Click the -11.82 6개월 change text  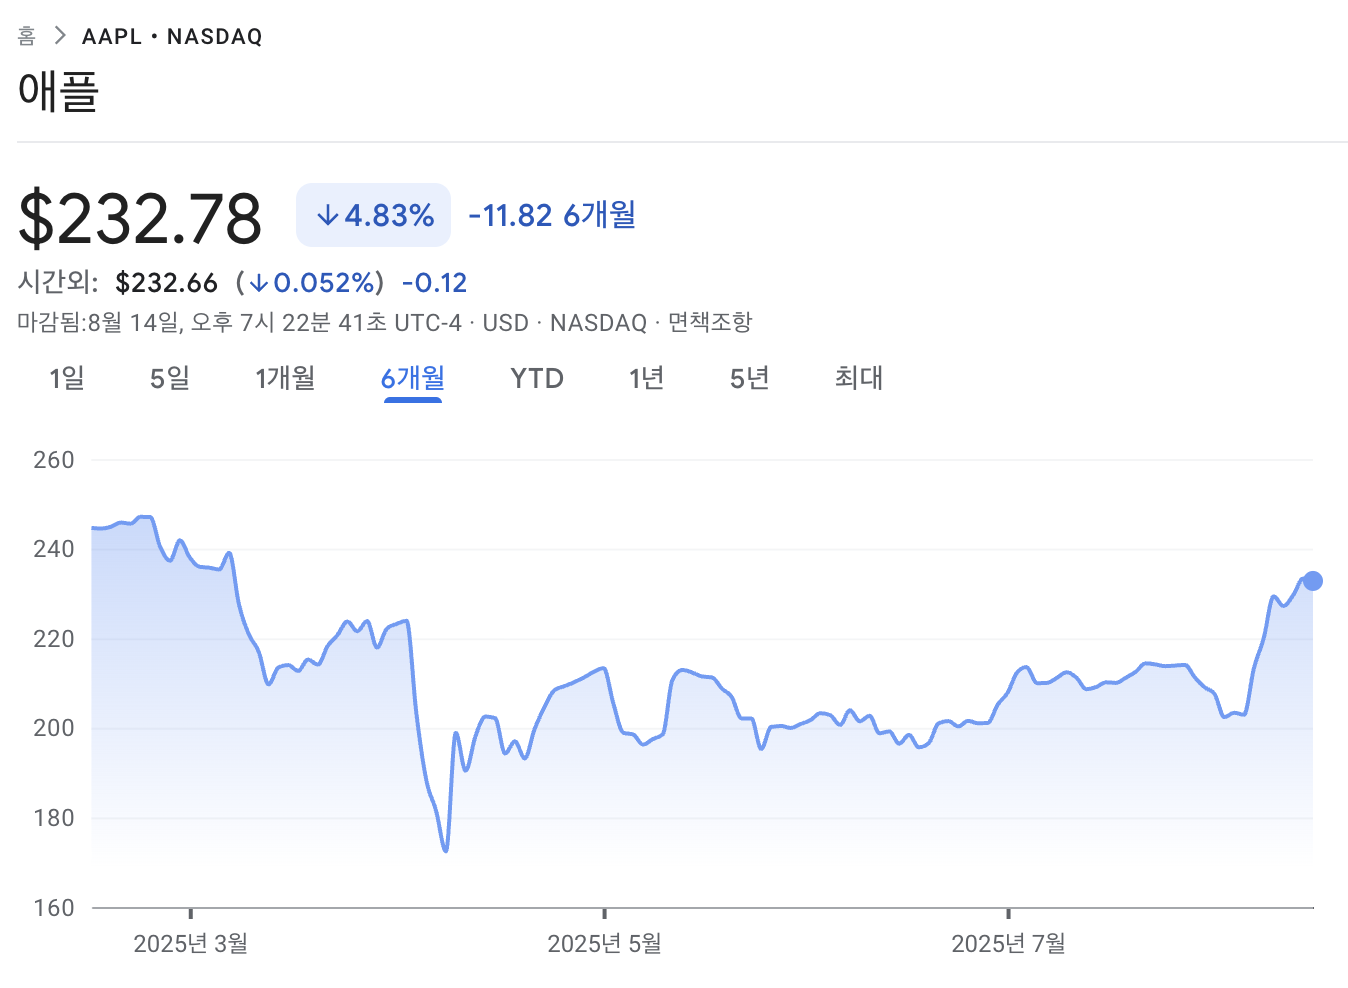(552, 215)
